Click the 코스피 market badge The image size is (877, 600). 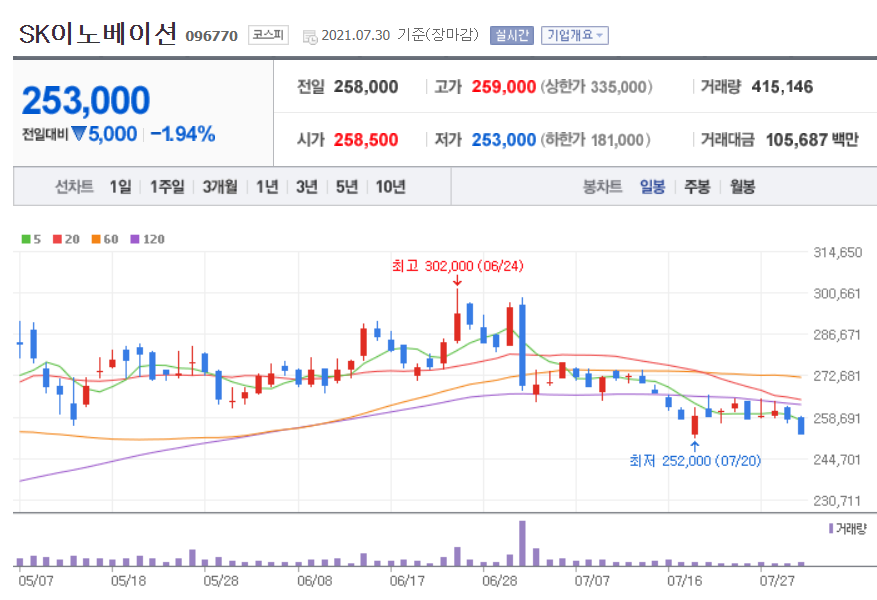268,35
